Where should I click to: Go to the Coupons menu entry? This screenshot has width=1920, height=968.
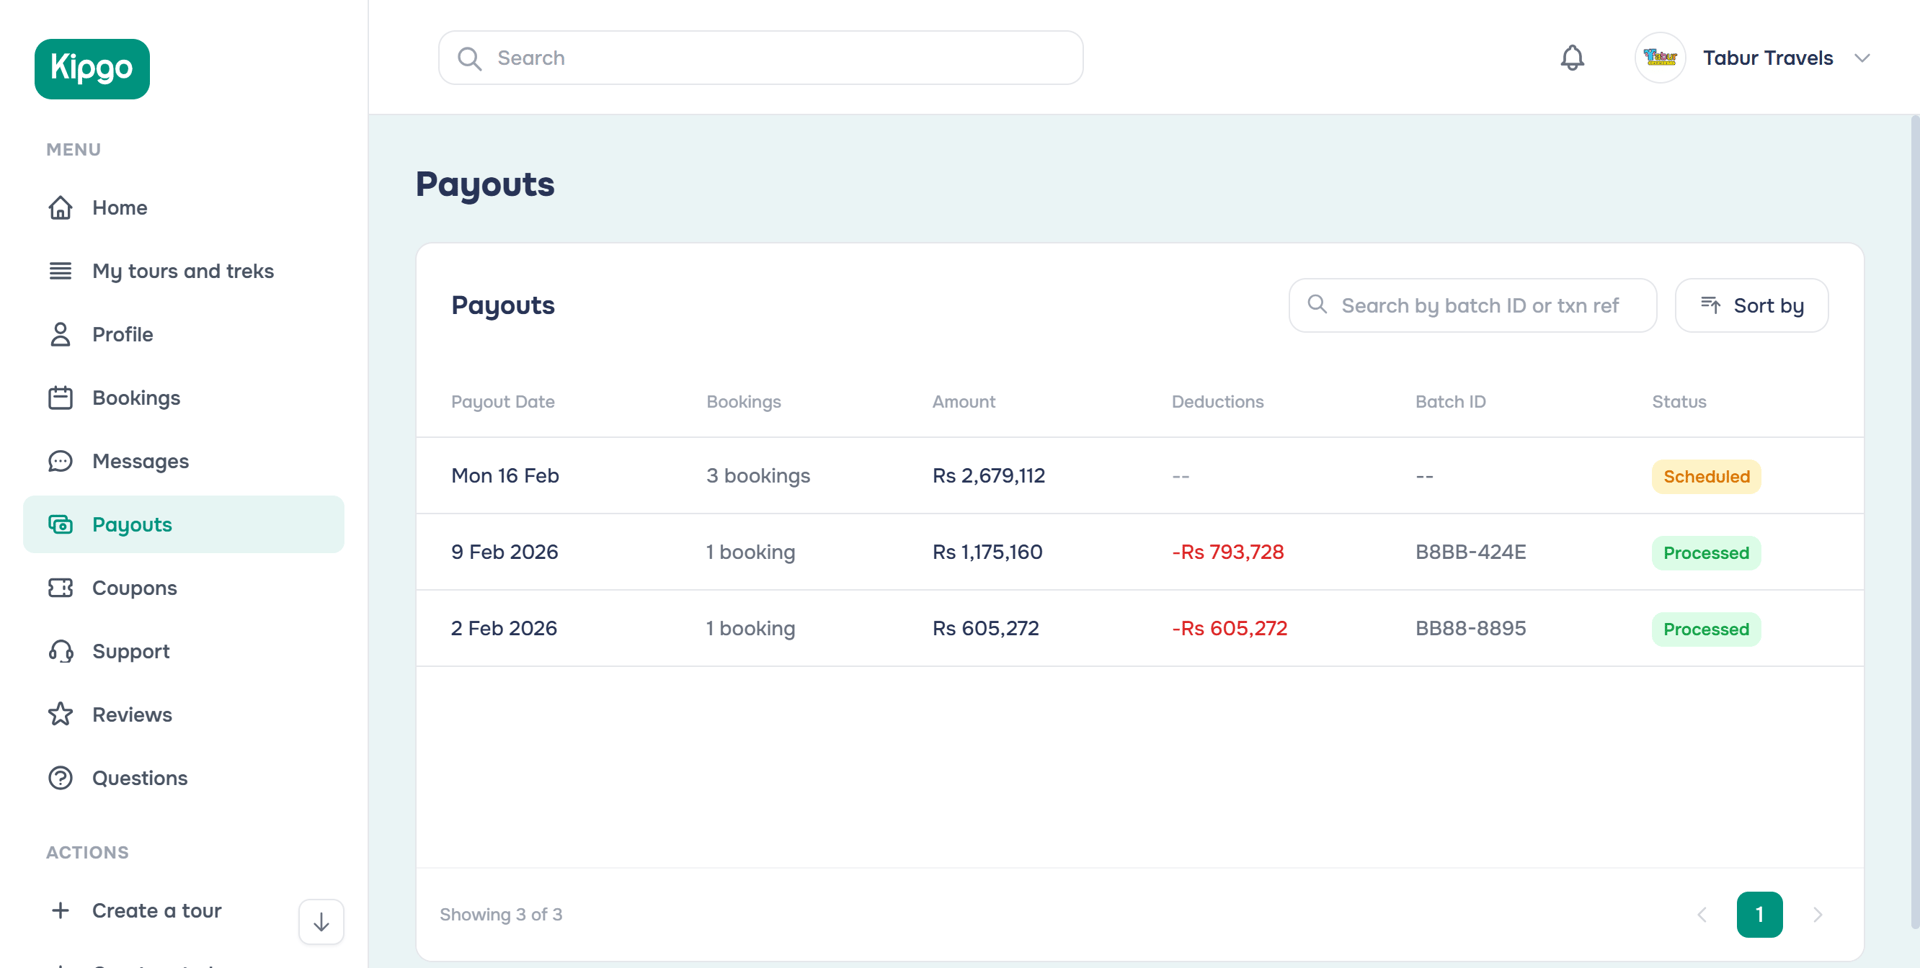[x=134, y=588]
